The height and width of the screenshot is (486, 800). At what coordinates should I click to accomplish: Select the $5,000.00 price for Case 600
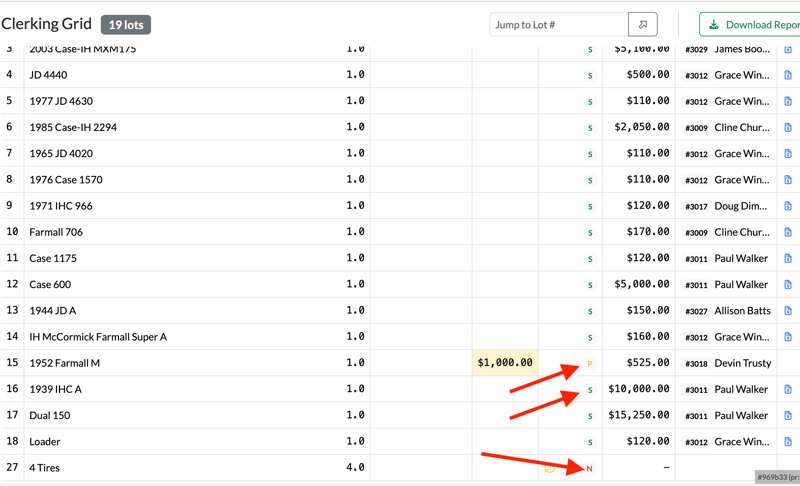[x=642, y=284]
